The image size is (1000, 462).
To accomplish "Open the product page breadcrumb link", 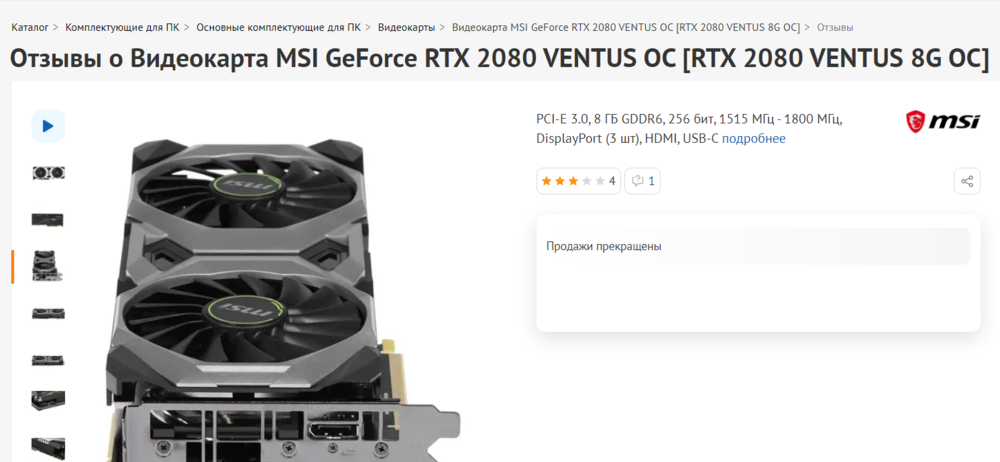I will pyautogui.click(x=626, y=27).
